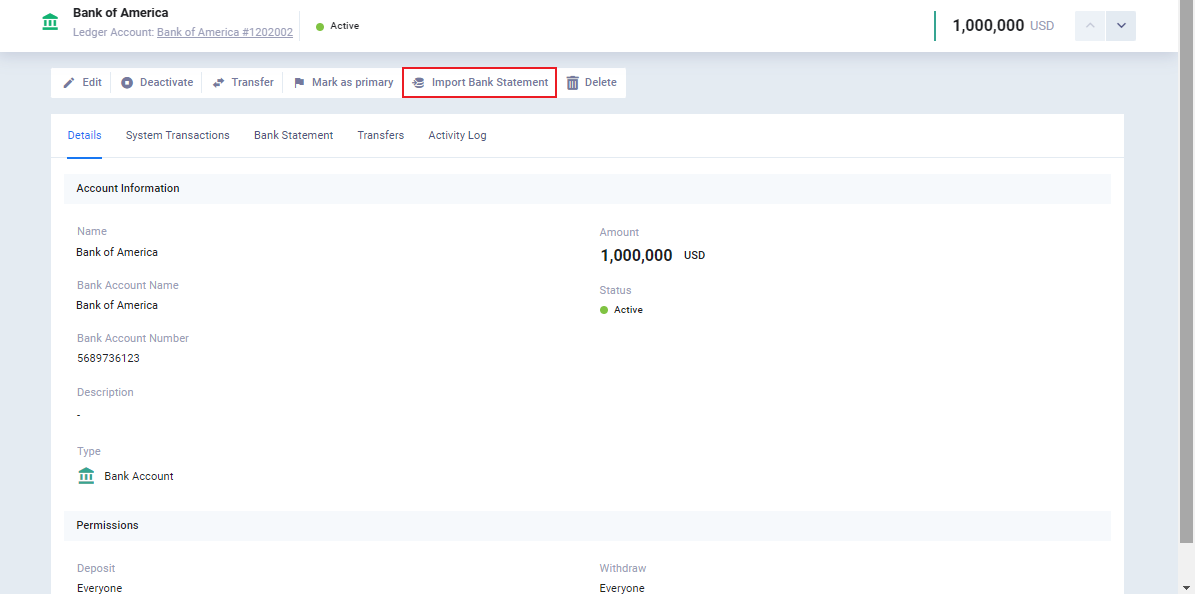The width and height of the screenshot is (1195, 594).
Task: Deactivate the Bank of America account
Action: (x=157, y=82)
